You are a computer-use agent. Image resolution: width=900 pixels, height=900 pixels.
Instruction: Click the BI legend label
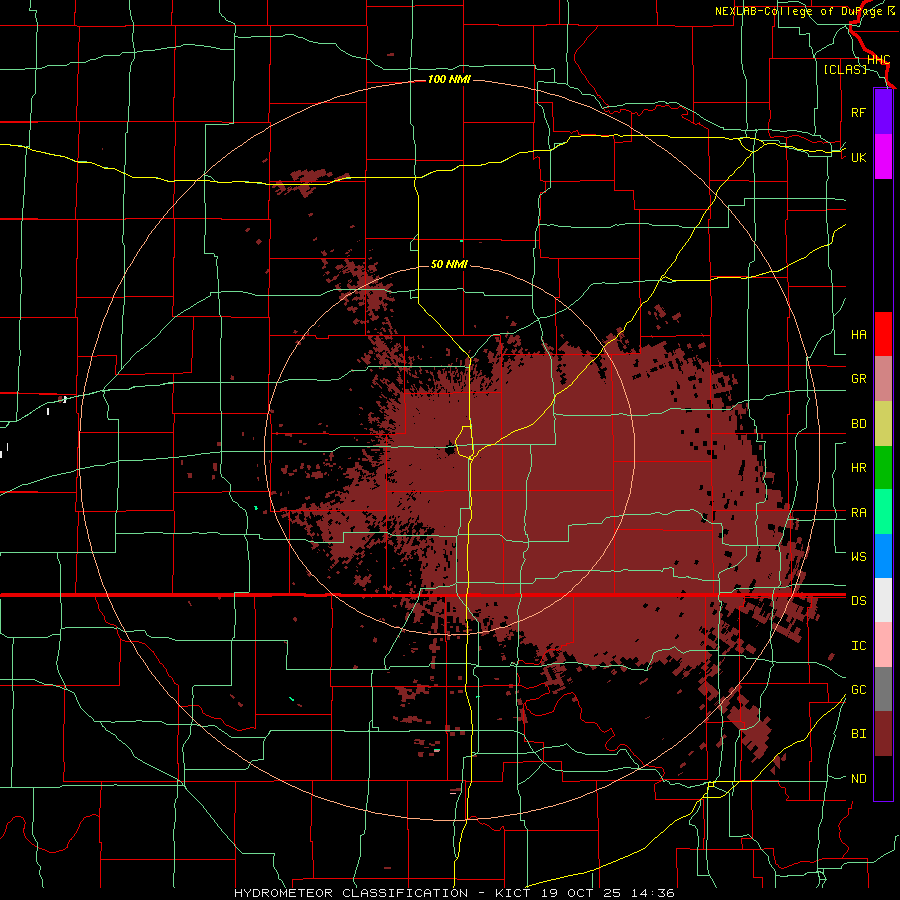pos(858,734)
